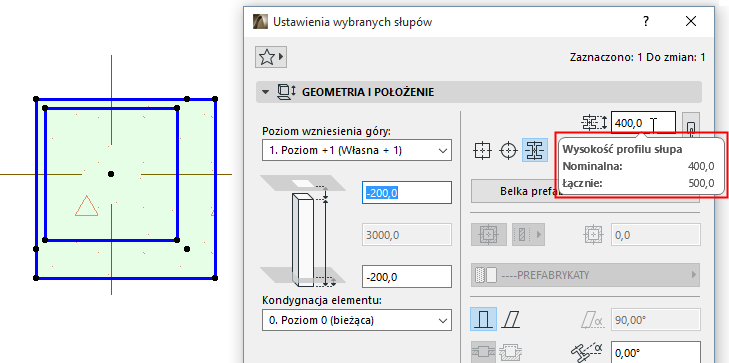729x363 pixels.
Task: Click the top offset field showing -200,0
Action: 407,192
